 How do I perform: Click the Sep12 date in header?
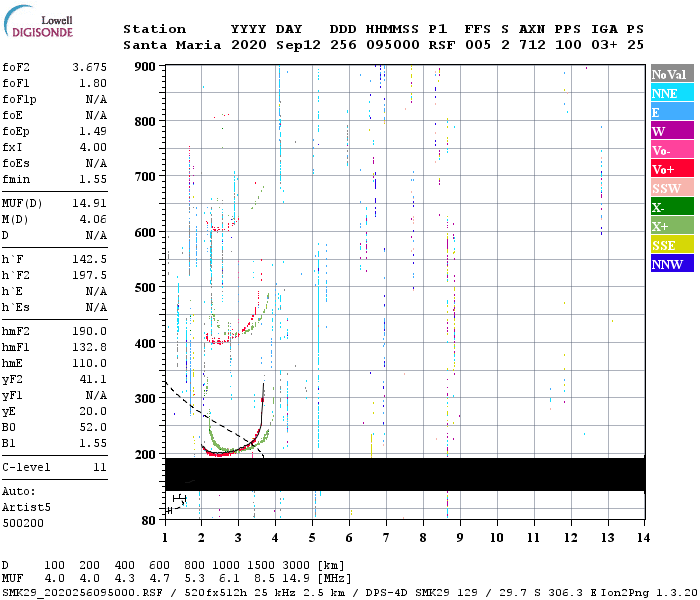click(298, 45)
